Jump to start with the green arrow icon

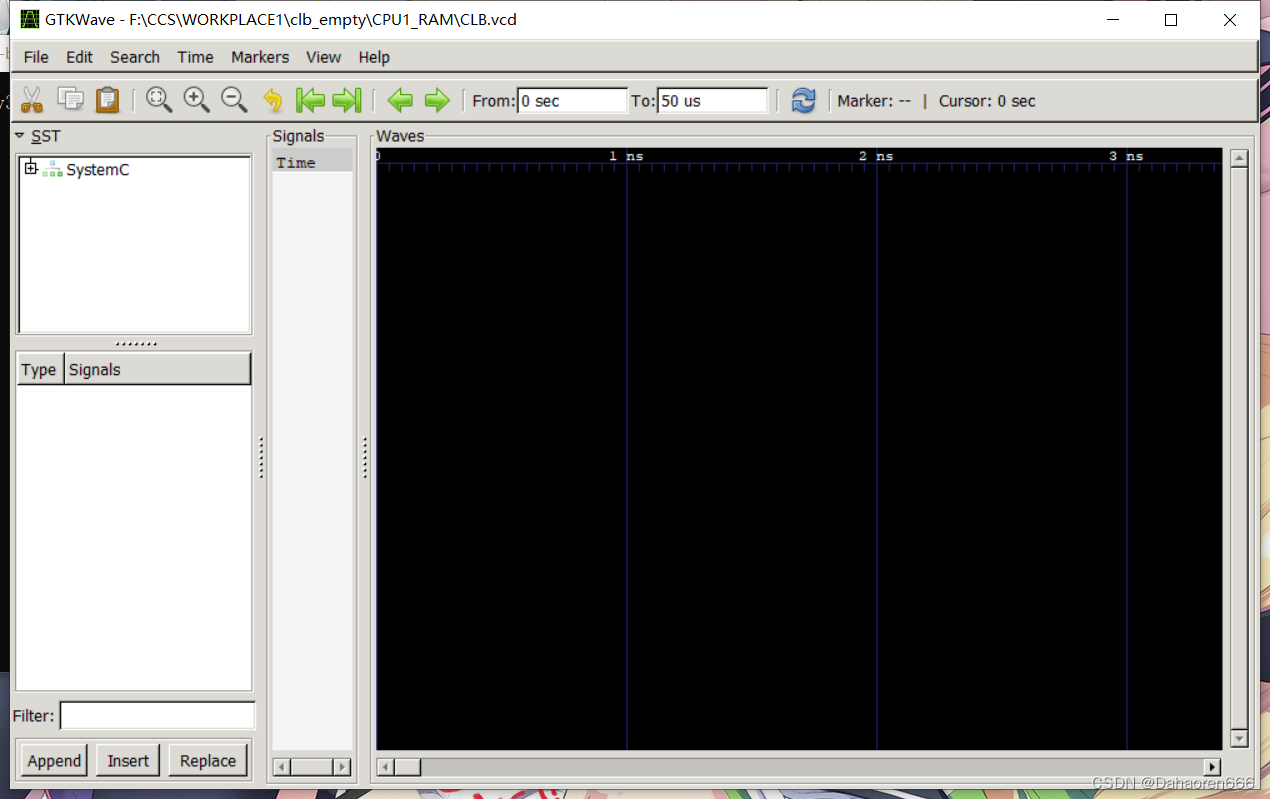tap(310, 99)
